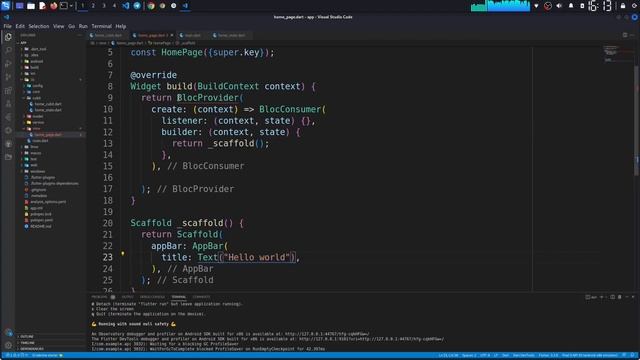The width and height of the screenshot is (640, 360).
Task: Switch to the main.dart editor tab
Action: 192,36
